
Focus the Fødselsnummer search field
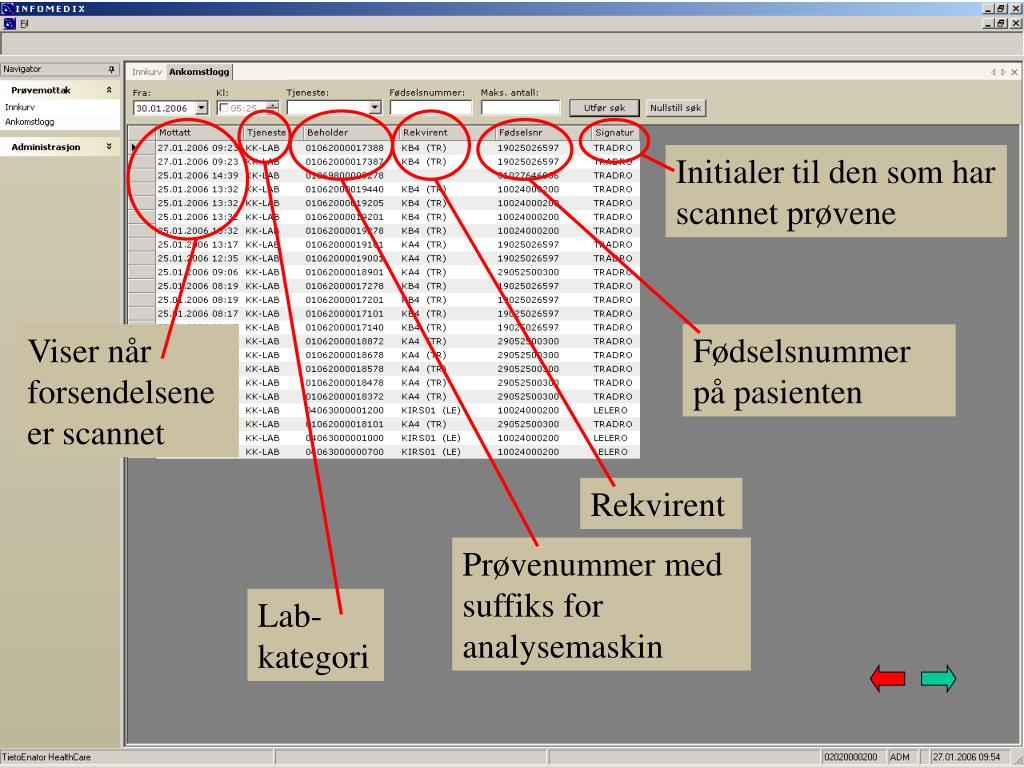430,108
